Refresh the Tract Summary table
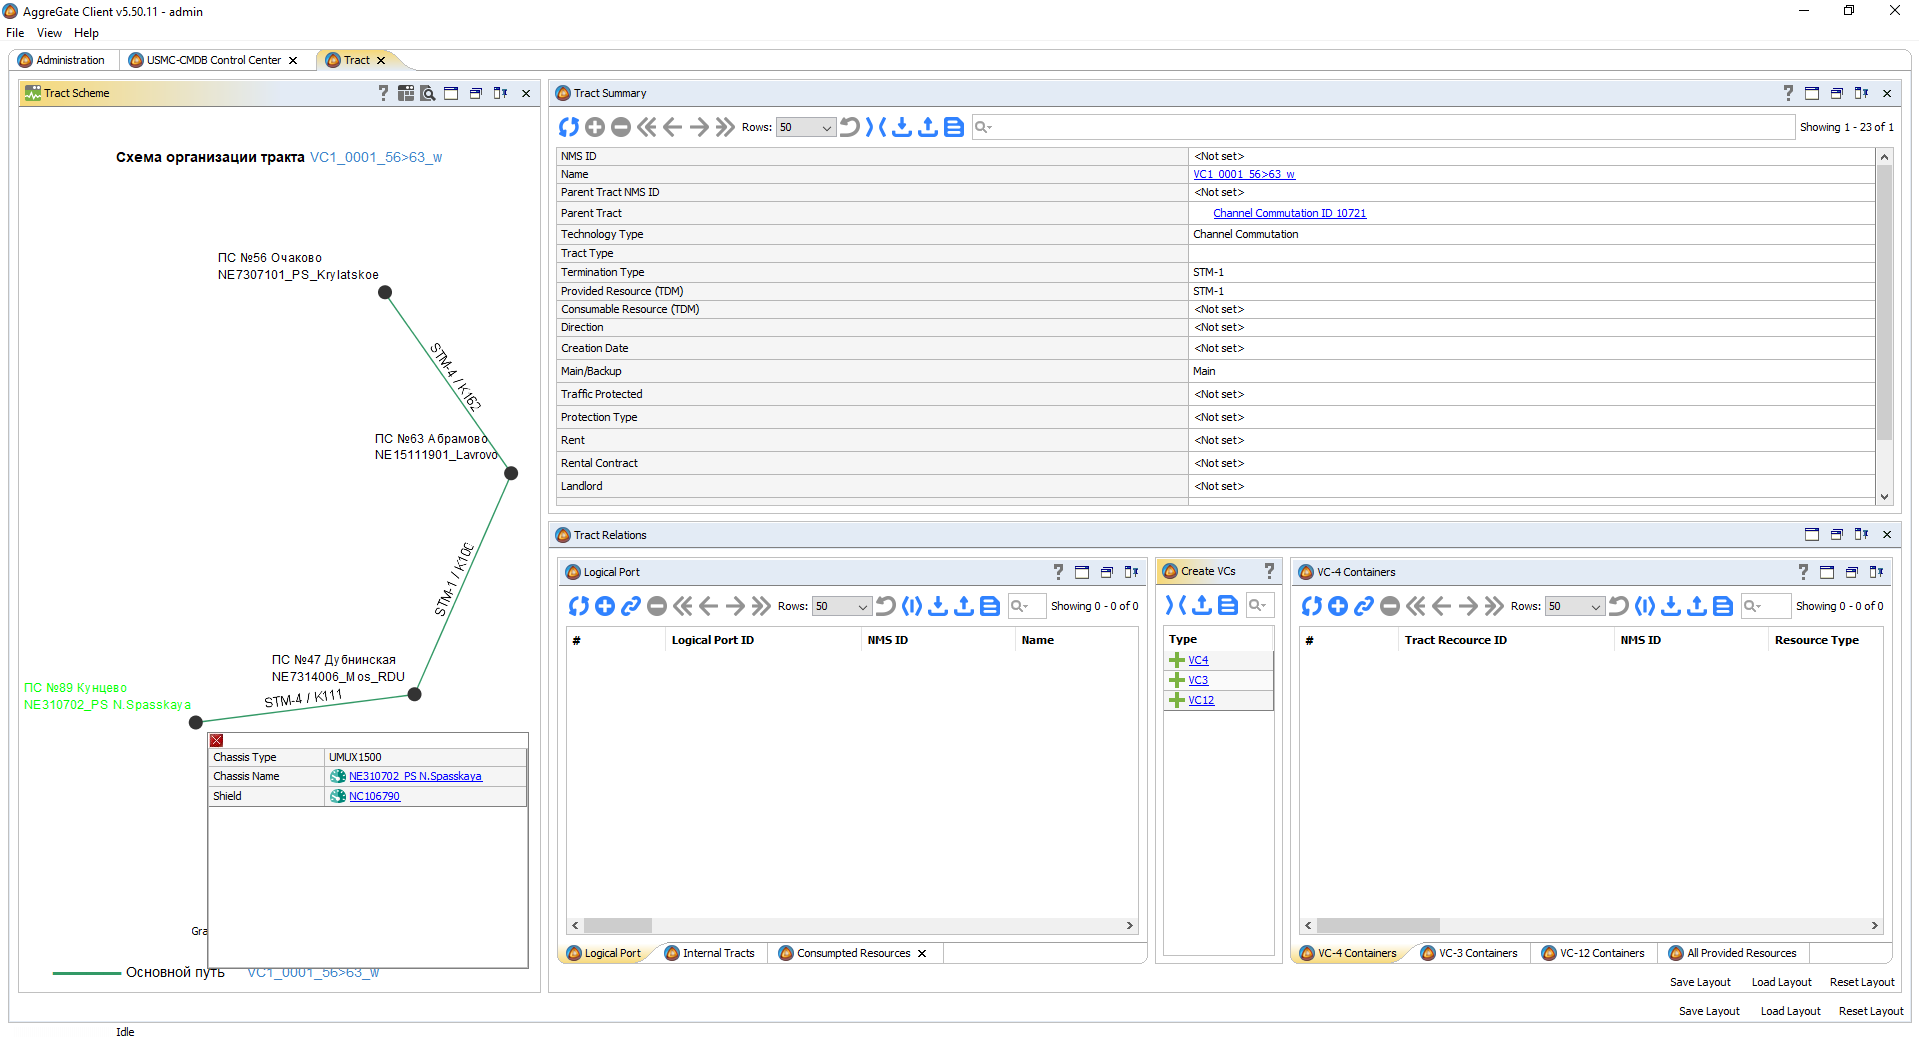This screenshot has width=1919, height=1040. (569, 127)
